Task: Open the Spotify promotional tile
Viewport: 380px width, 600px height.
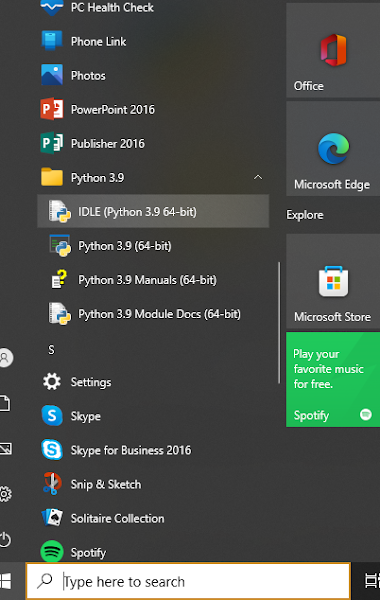Action: (333, 379)
